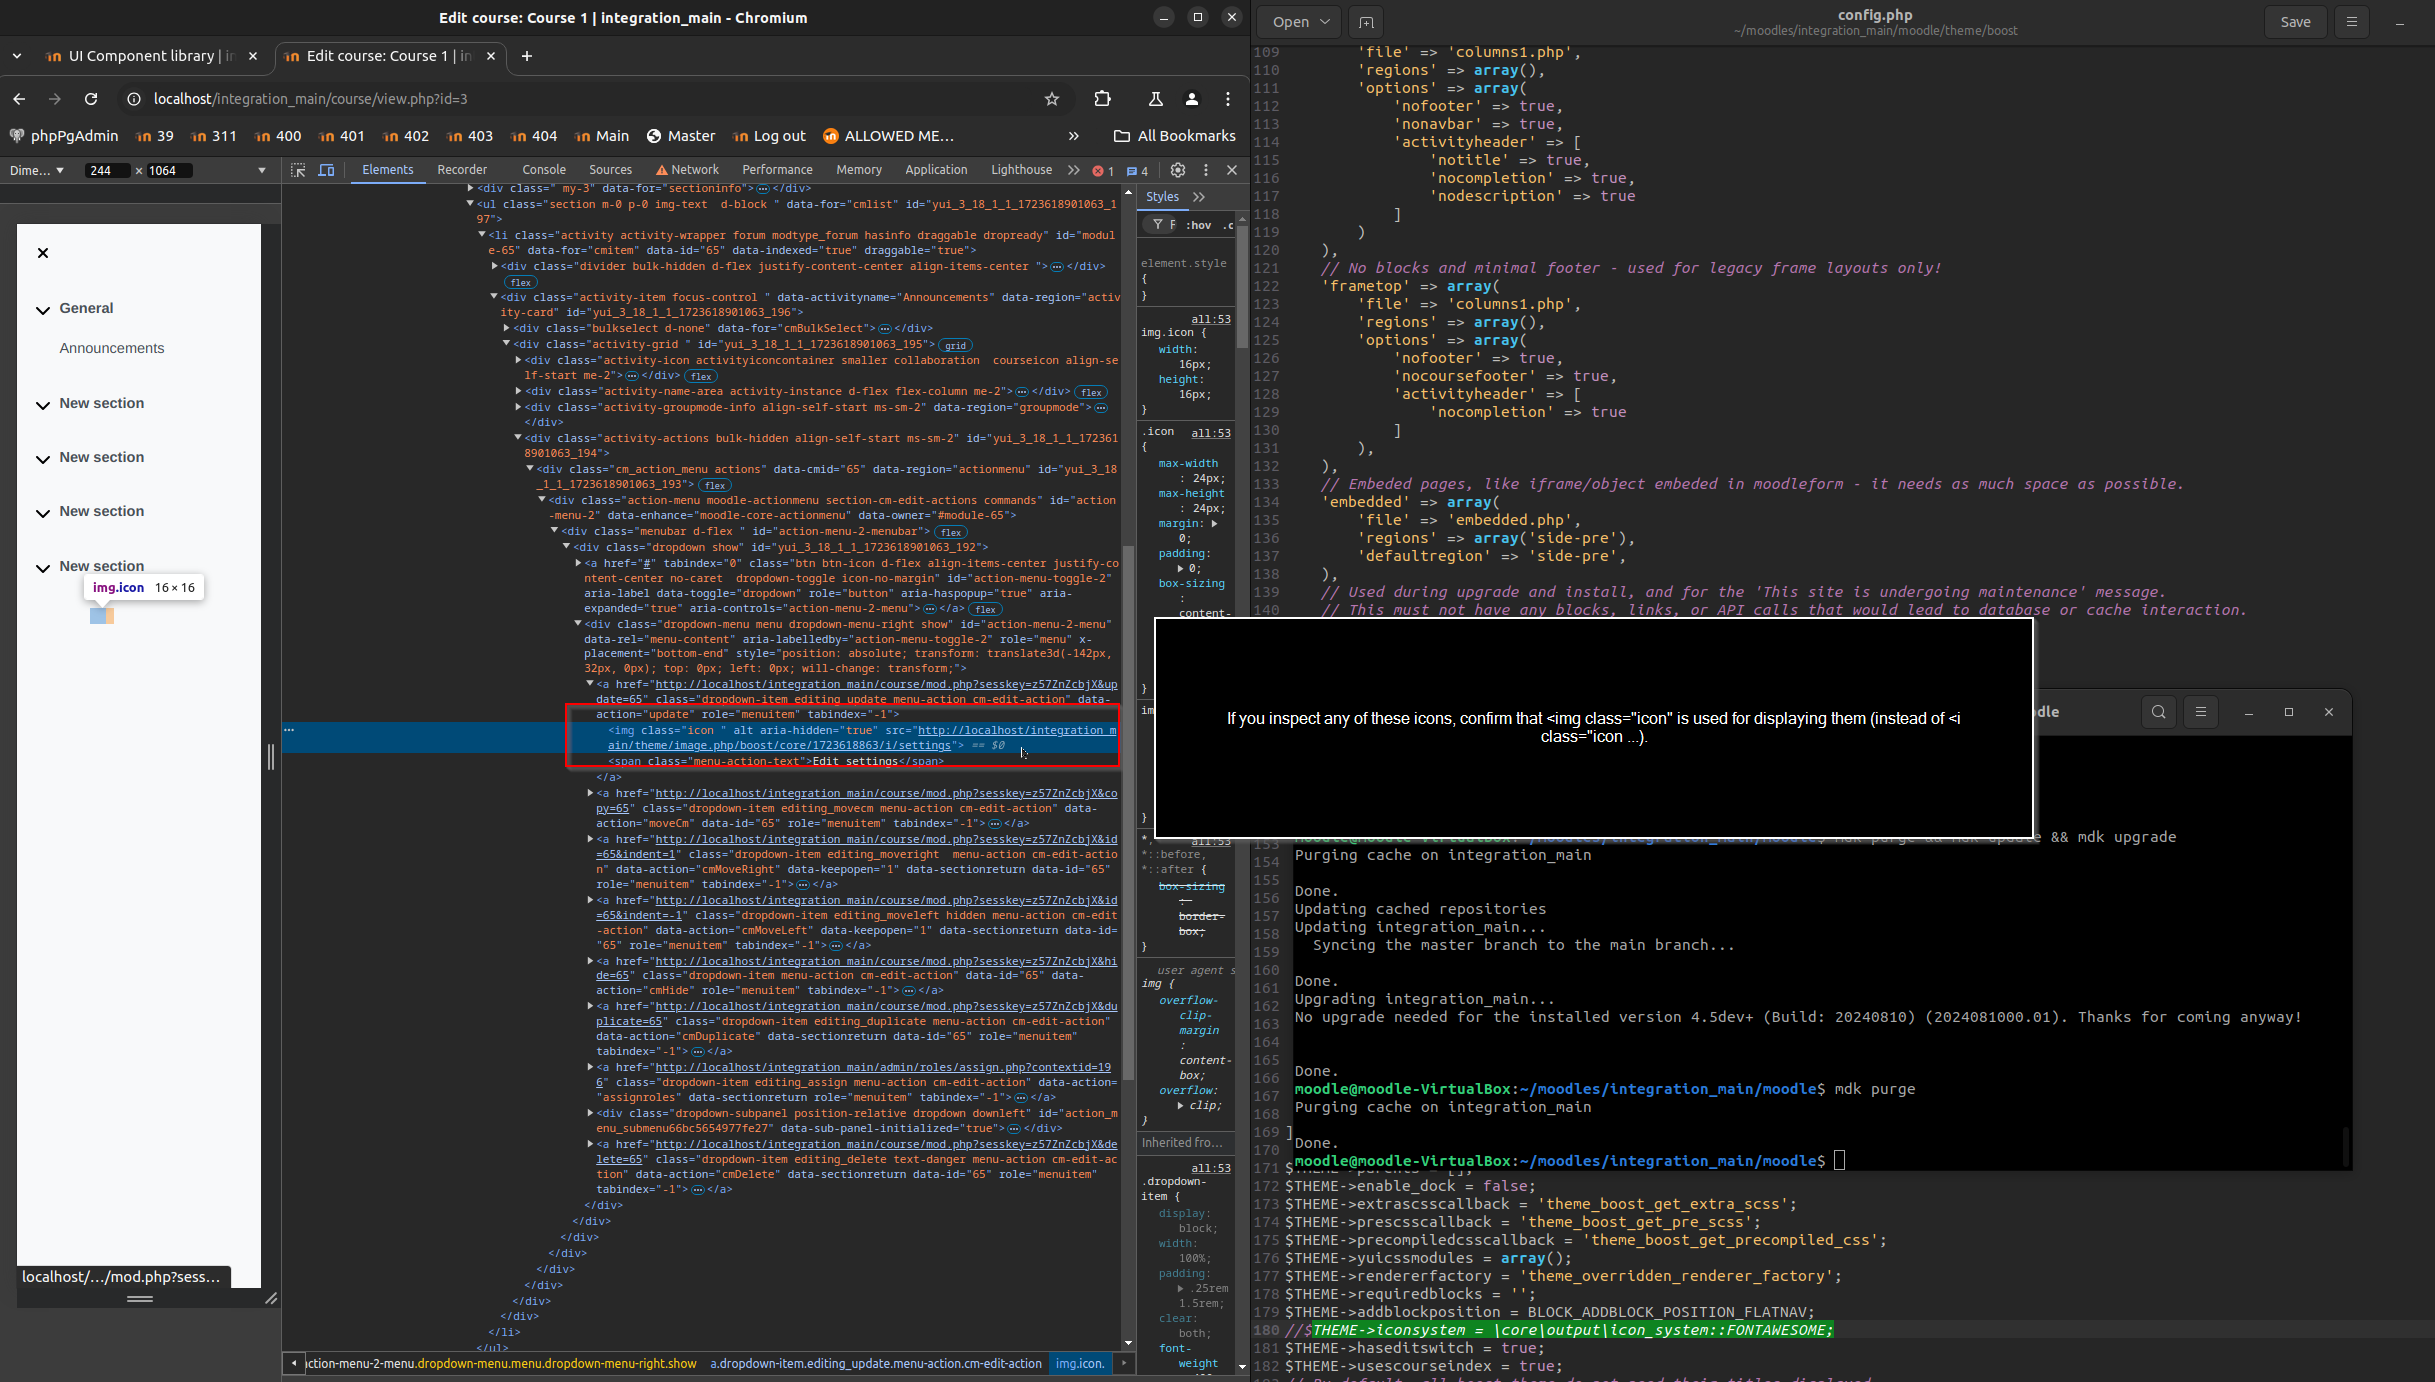Collapse the first New section chevron
The image size is (2435, 1382).
(x=43, y=405)
